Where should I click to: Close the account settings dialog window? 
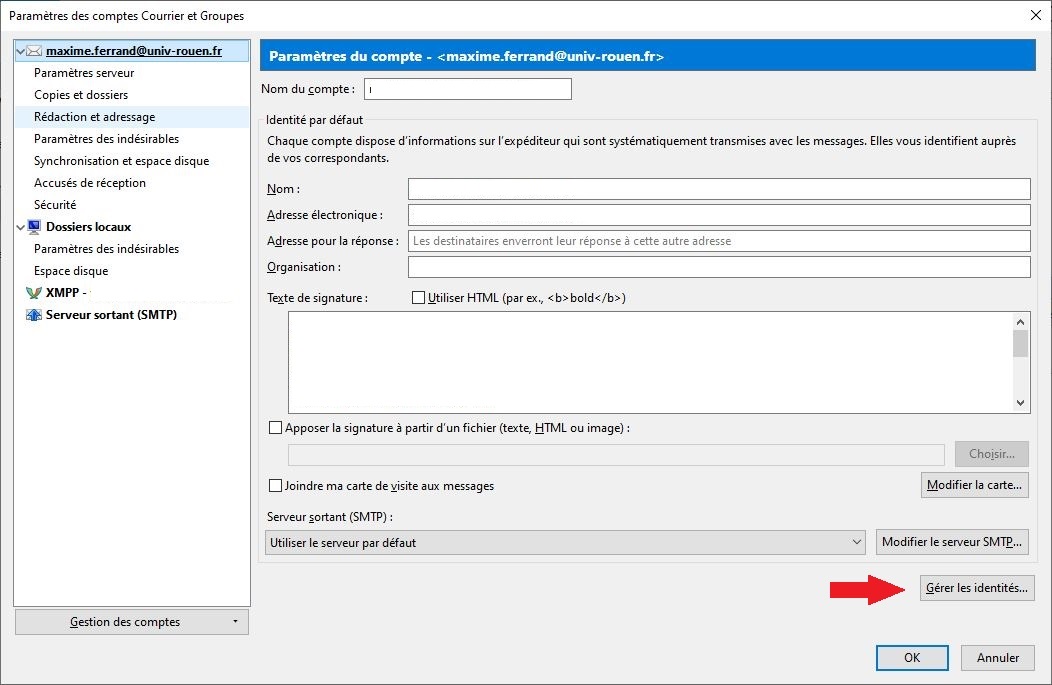click(1034, 15)
